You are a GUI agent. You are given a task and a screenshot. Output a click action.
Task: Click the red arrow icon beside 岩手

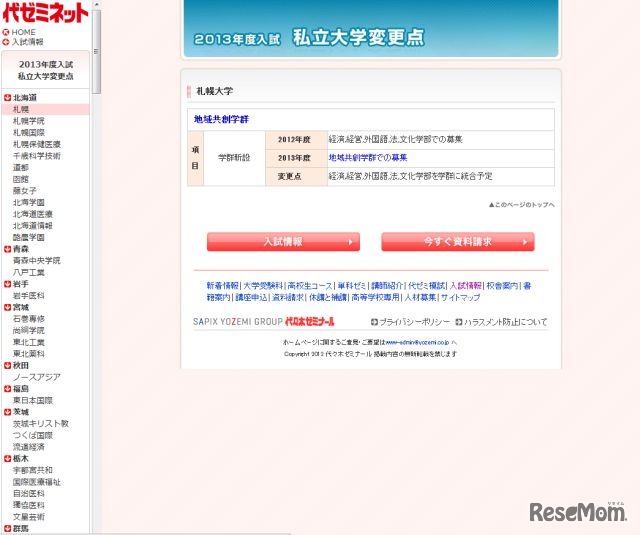[7, 284]
